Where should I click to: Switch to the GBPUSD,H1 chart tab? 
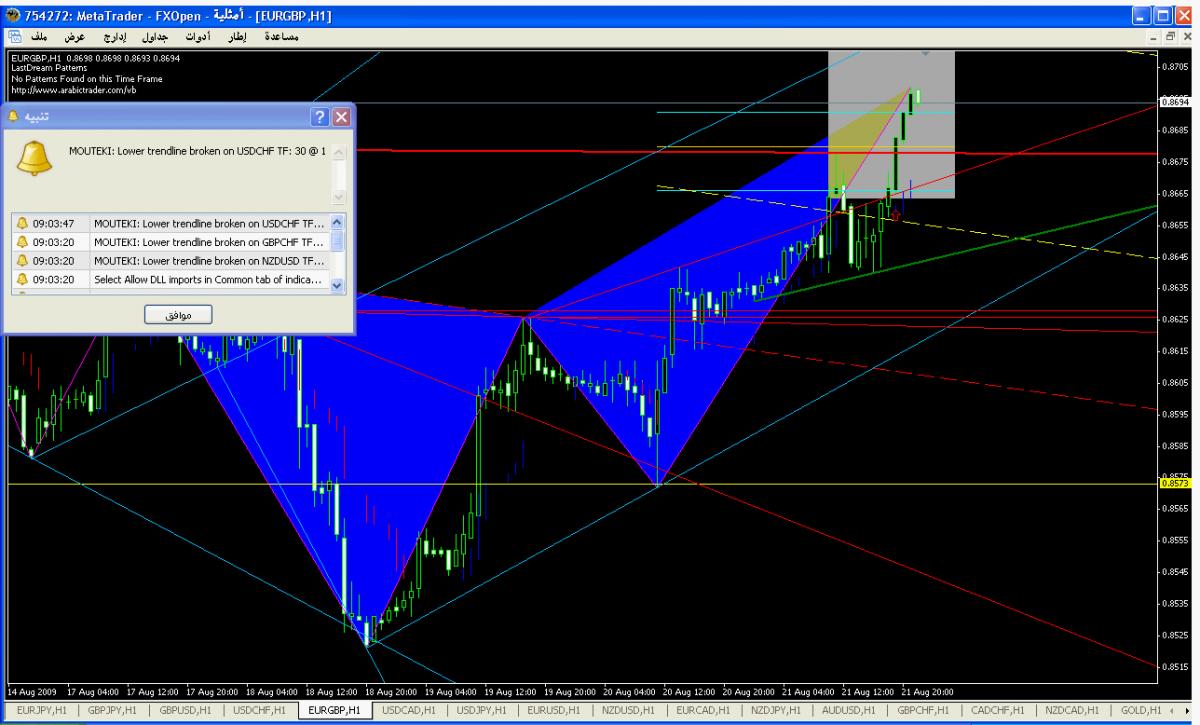[x=187, y=710]
